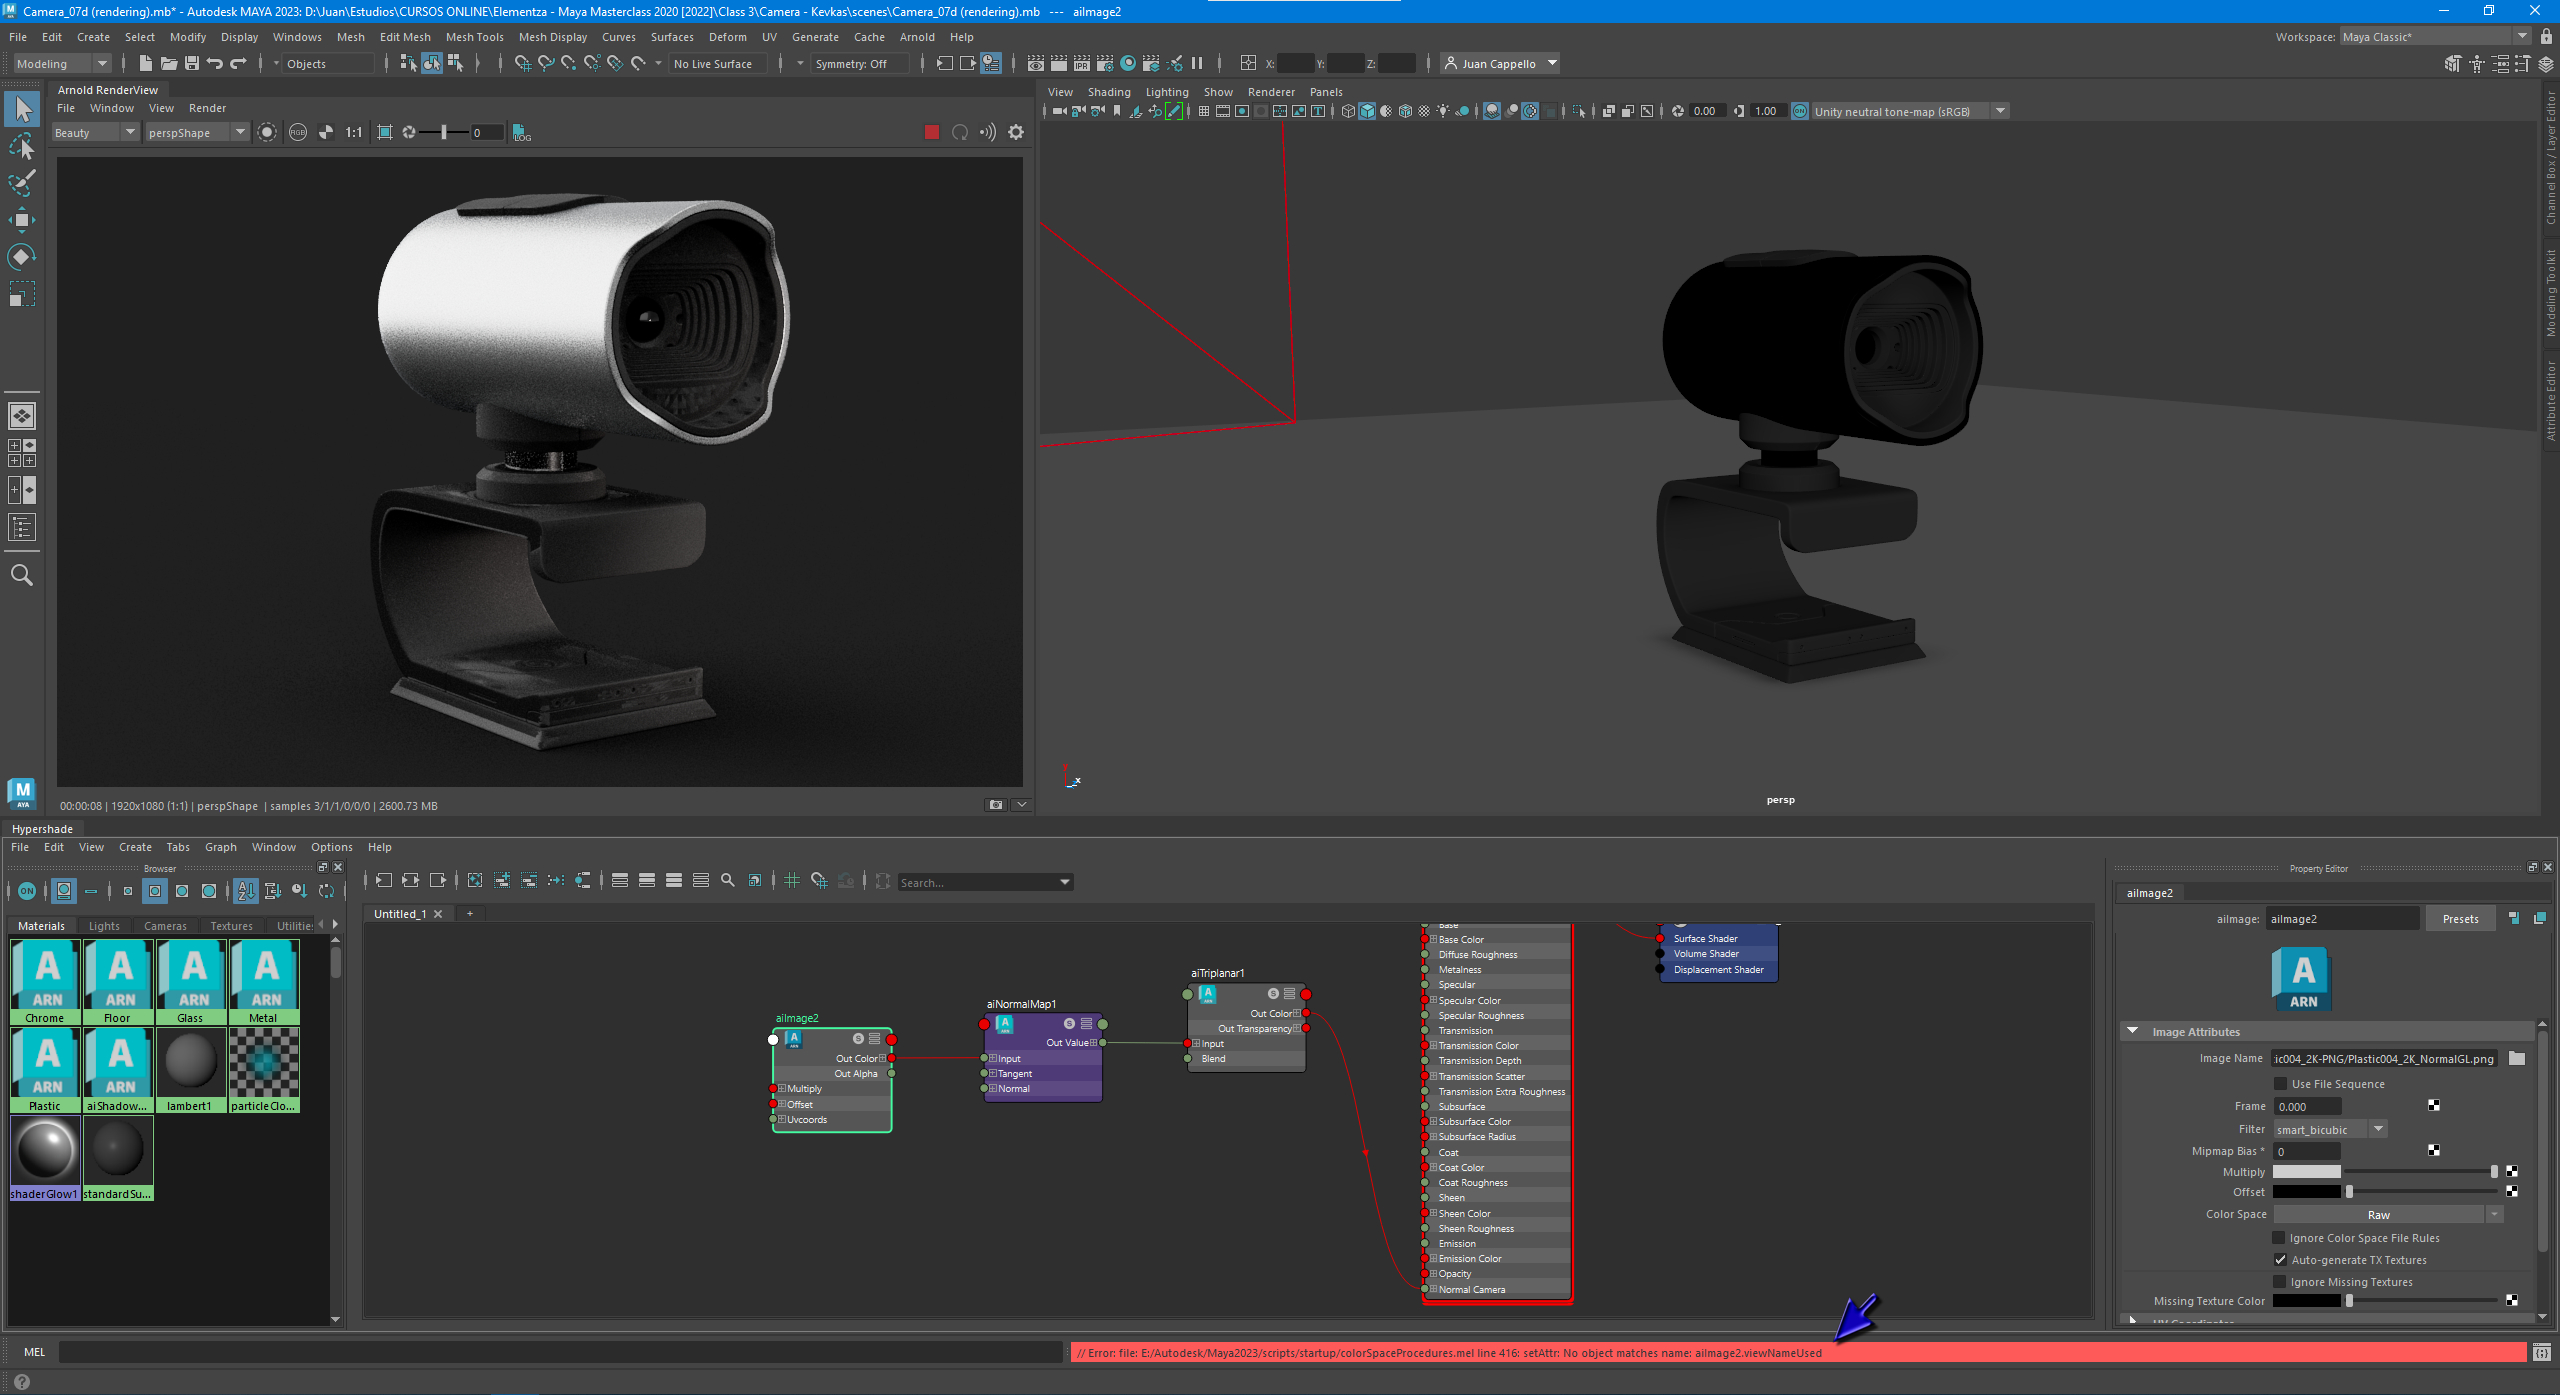The width and height of the screenshot is (2560, 1395).
Task: Stop the Arnold render with red button
Action: point(932,132)
